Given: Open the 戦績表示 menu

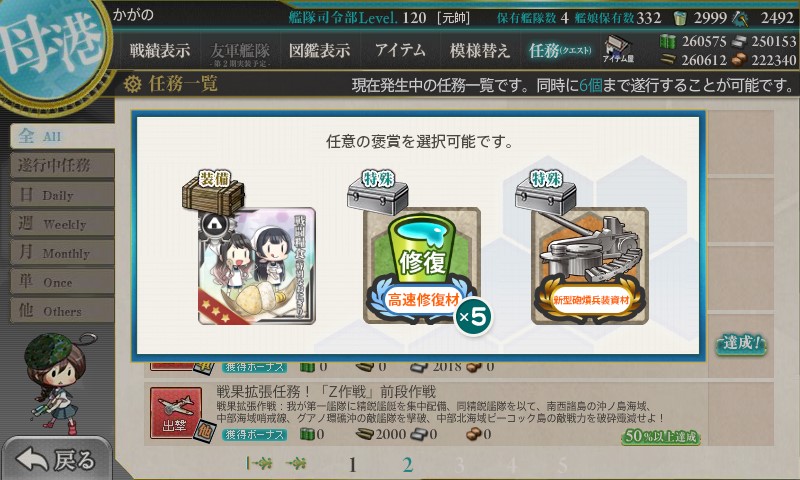Looking at the screenshot, I should pos(159,50).
